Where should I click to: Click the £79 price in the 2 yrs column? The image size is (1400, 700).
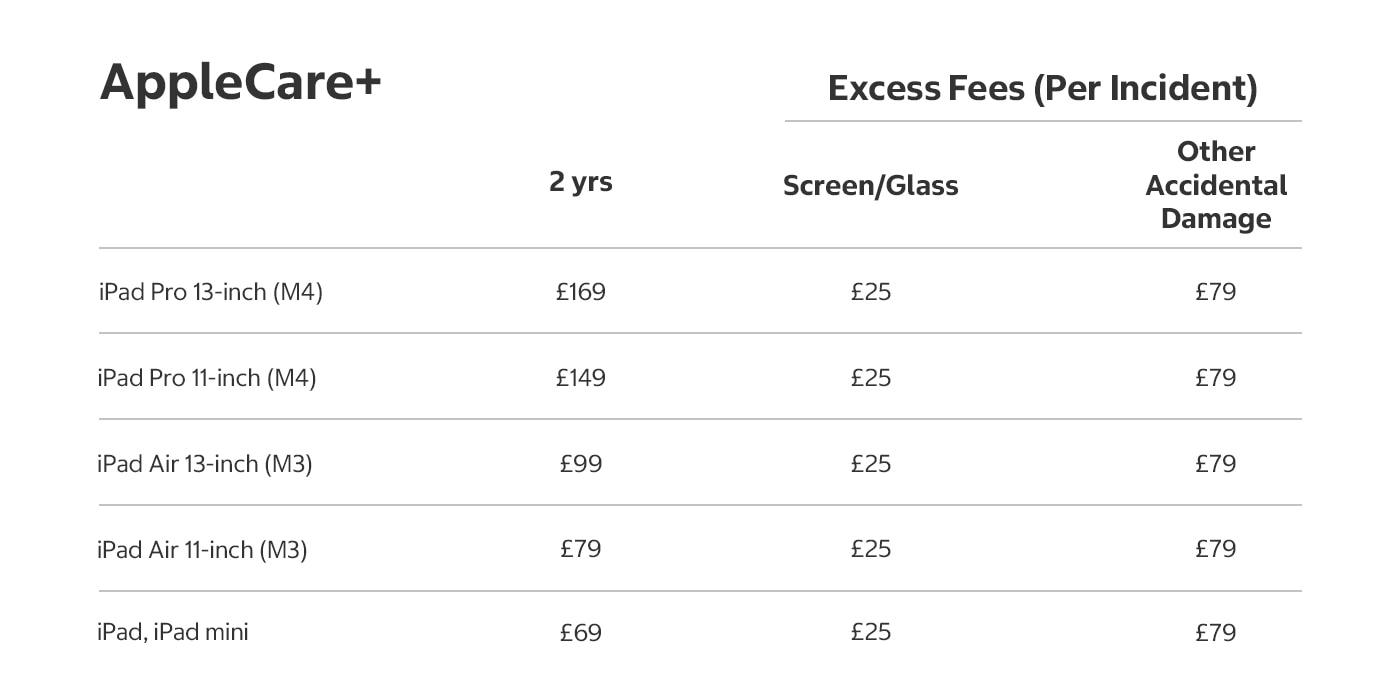[581, 549]
